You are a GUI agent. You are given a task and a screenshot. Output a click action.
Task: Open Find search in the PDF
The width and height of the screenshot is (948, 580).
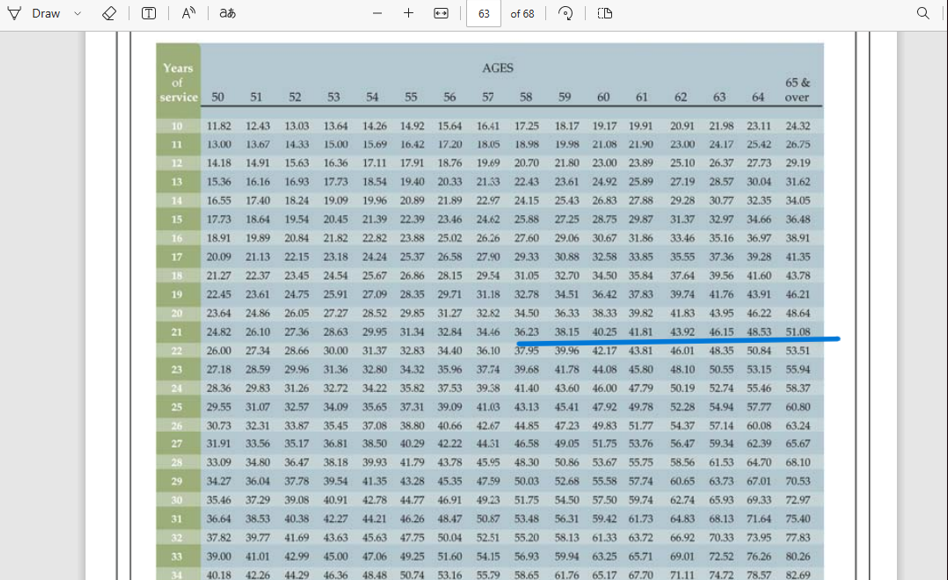pos(923,14)
